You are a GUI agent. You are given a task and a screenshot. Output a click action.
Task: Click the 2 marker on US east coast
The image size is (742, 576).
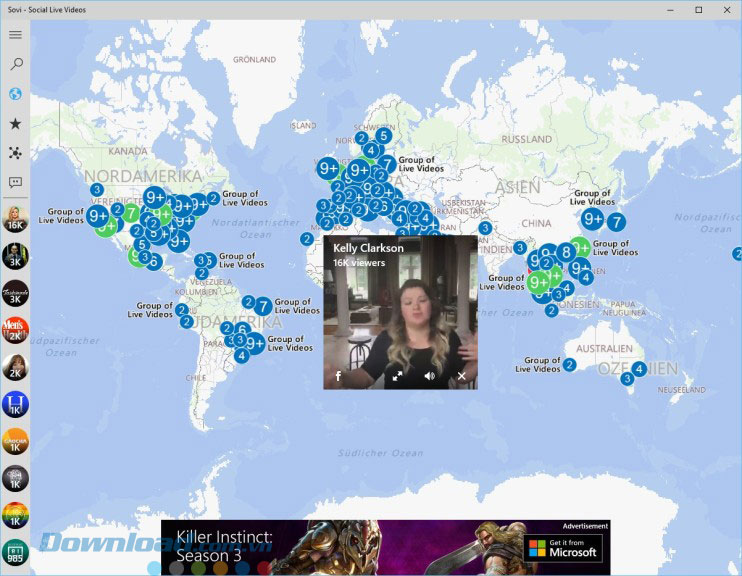(213, 198)
